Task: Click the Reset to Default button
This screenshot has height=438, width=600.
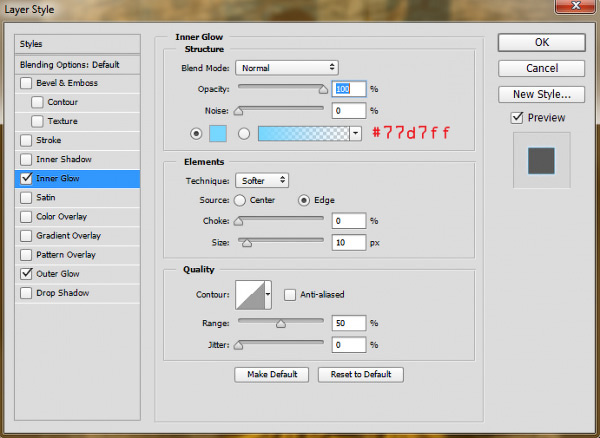Action: pos(361,374)
